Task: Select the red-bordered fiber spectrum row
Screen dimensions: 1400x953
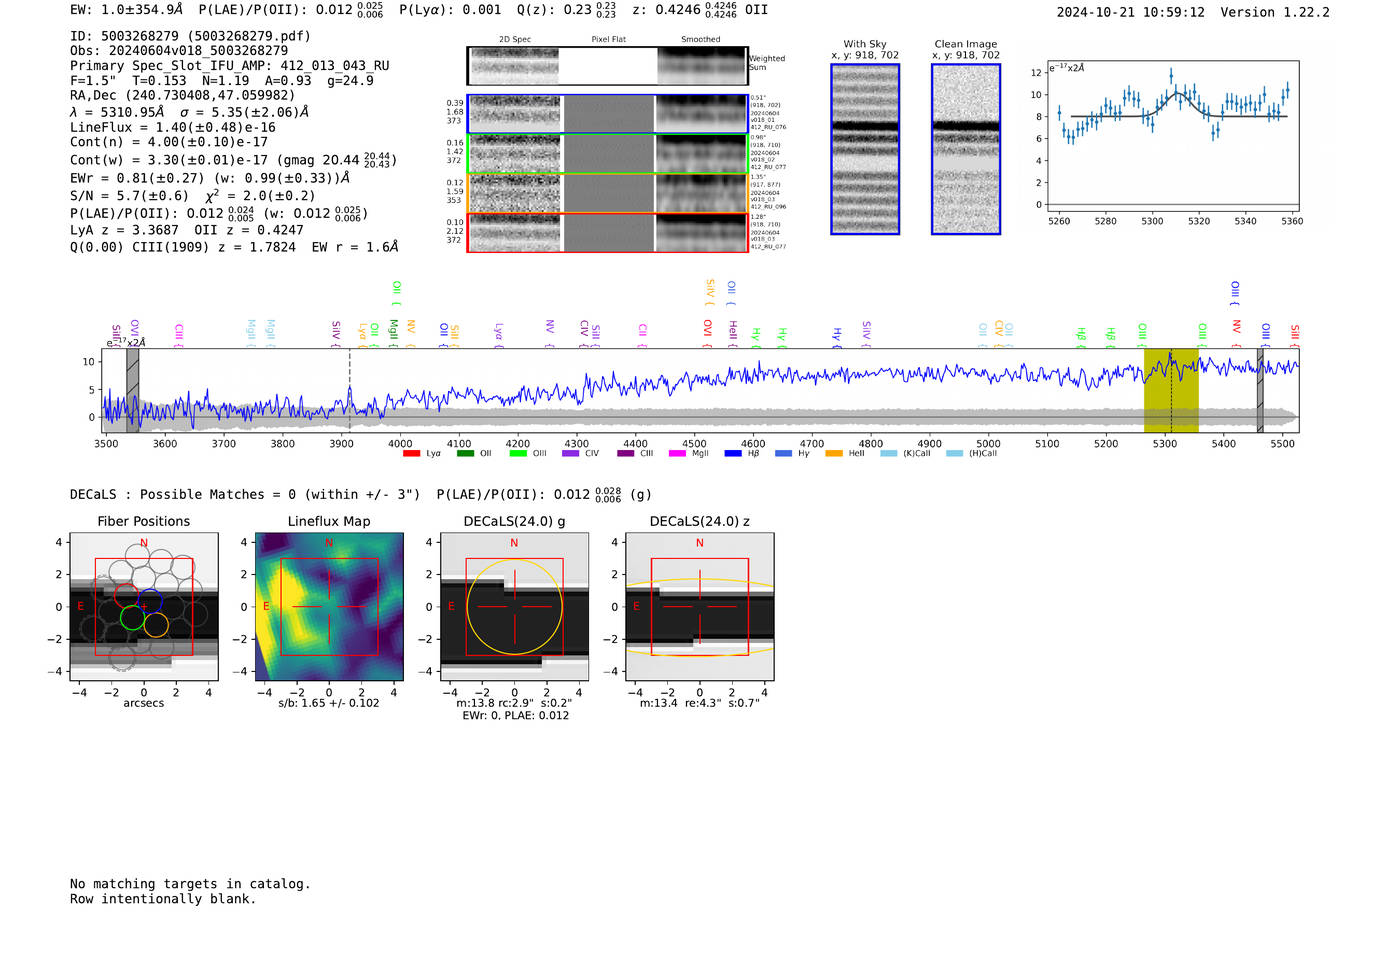Action: click(607, 232)
